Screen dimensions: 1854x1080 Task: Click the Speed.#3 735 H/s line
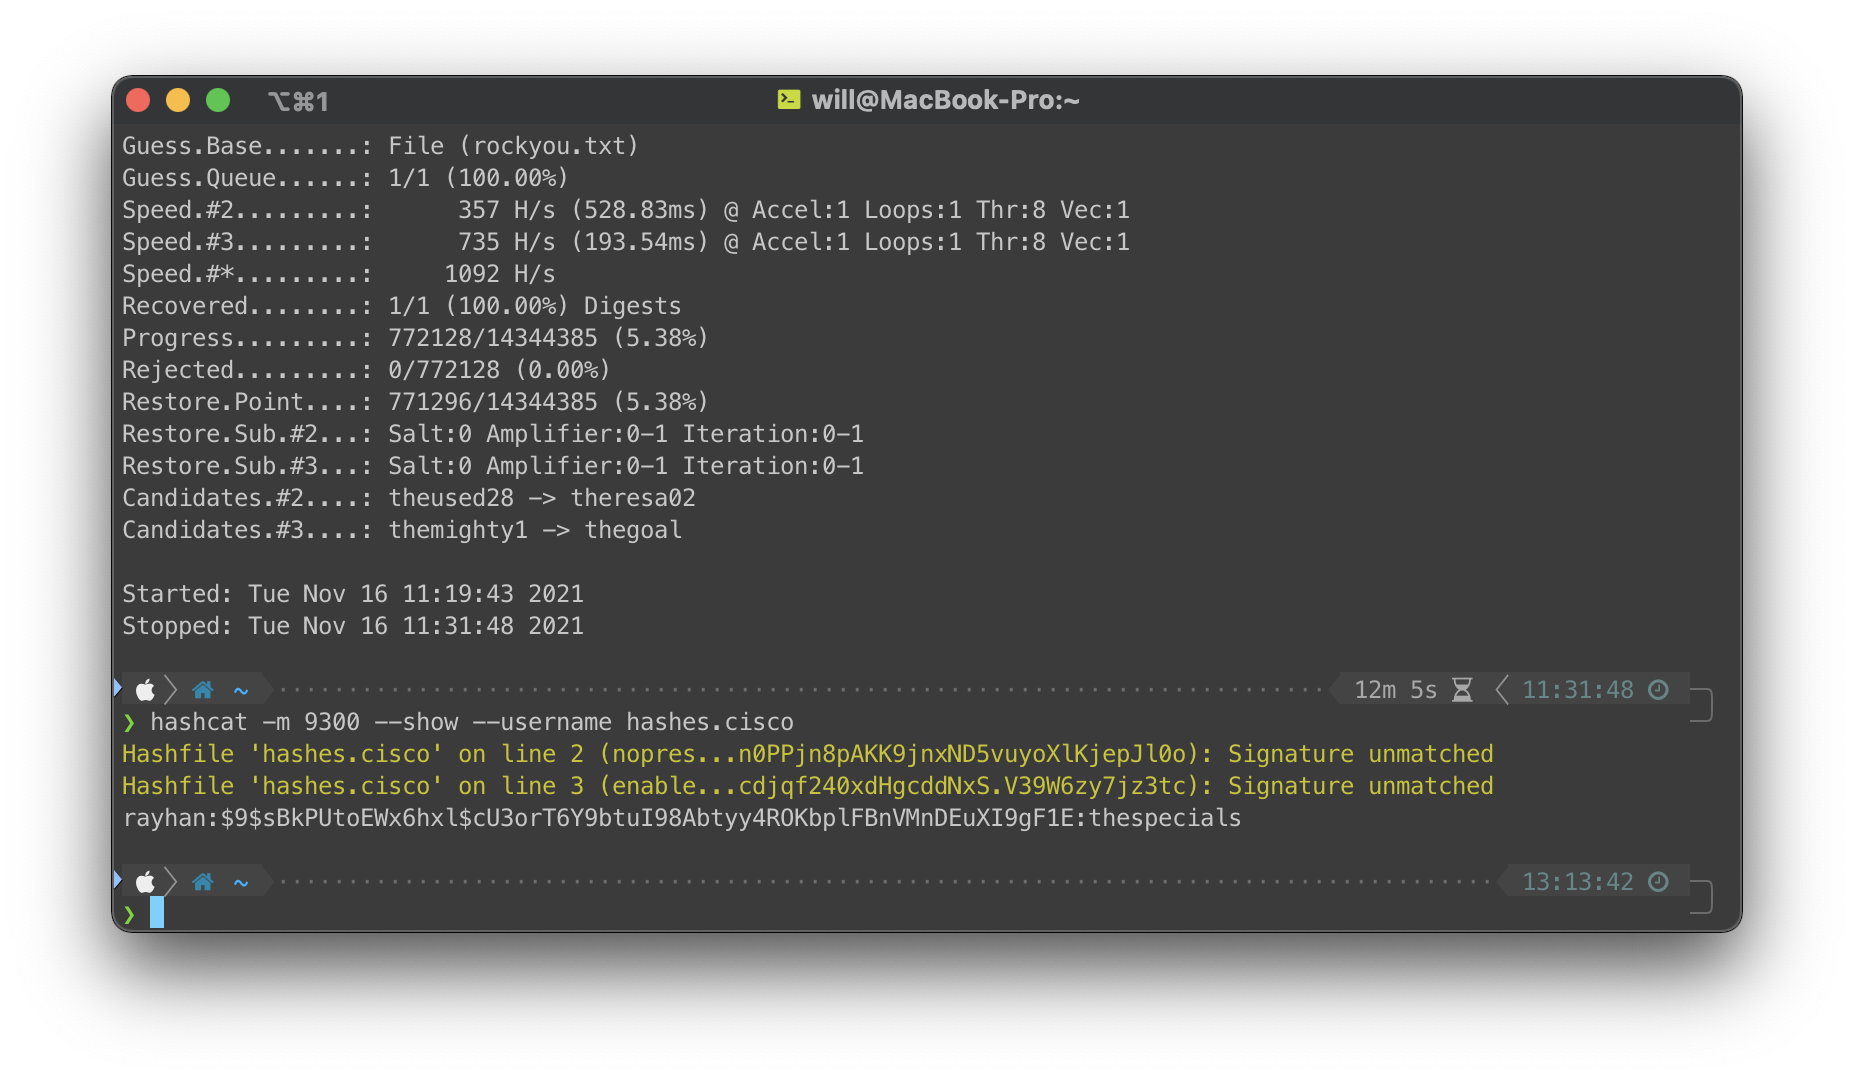pyautogui.click(x=626, y=242)
